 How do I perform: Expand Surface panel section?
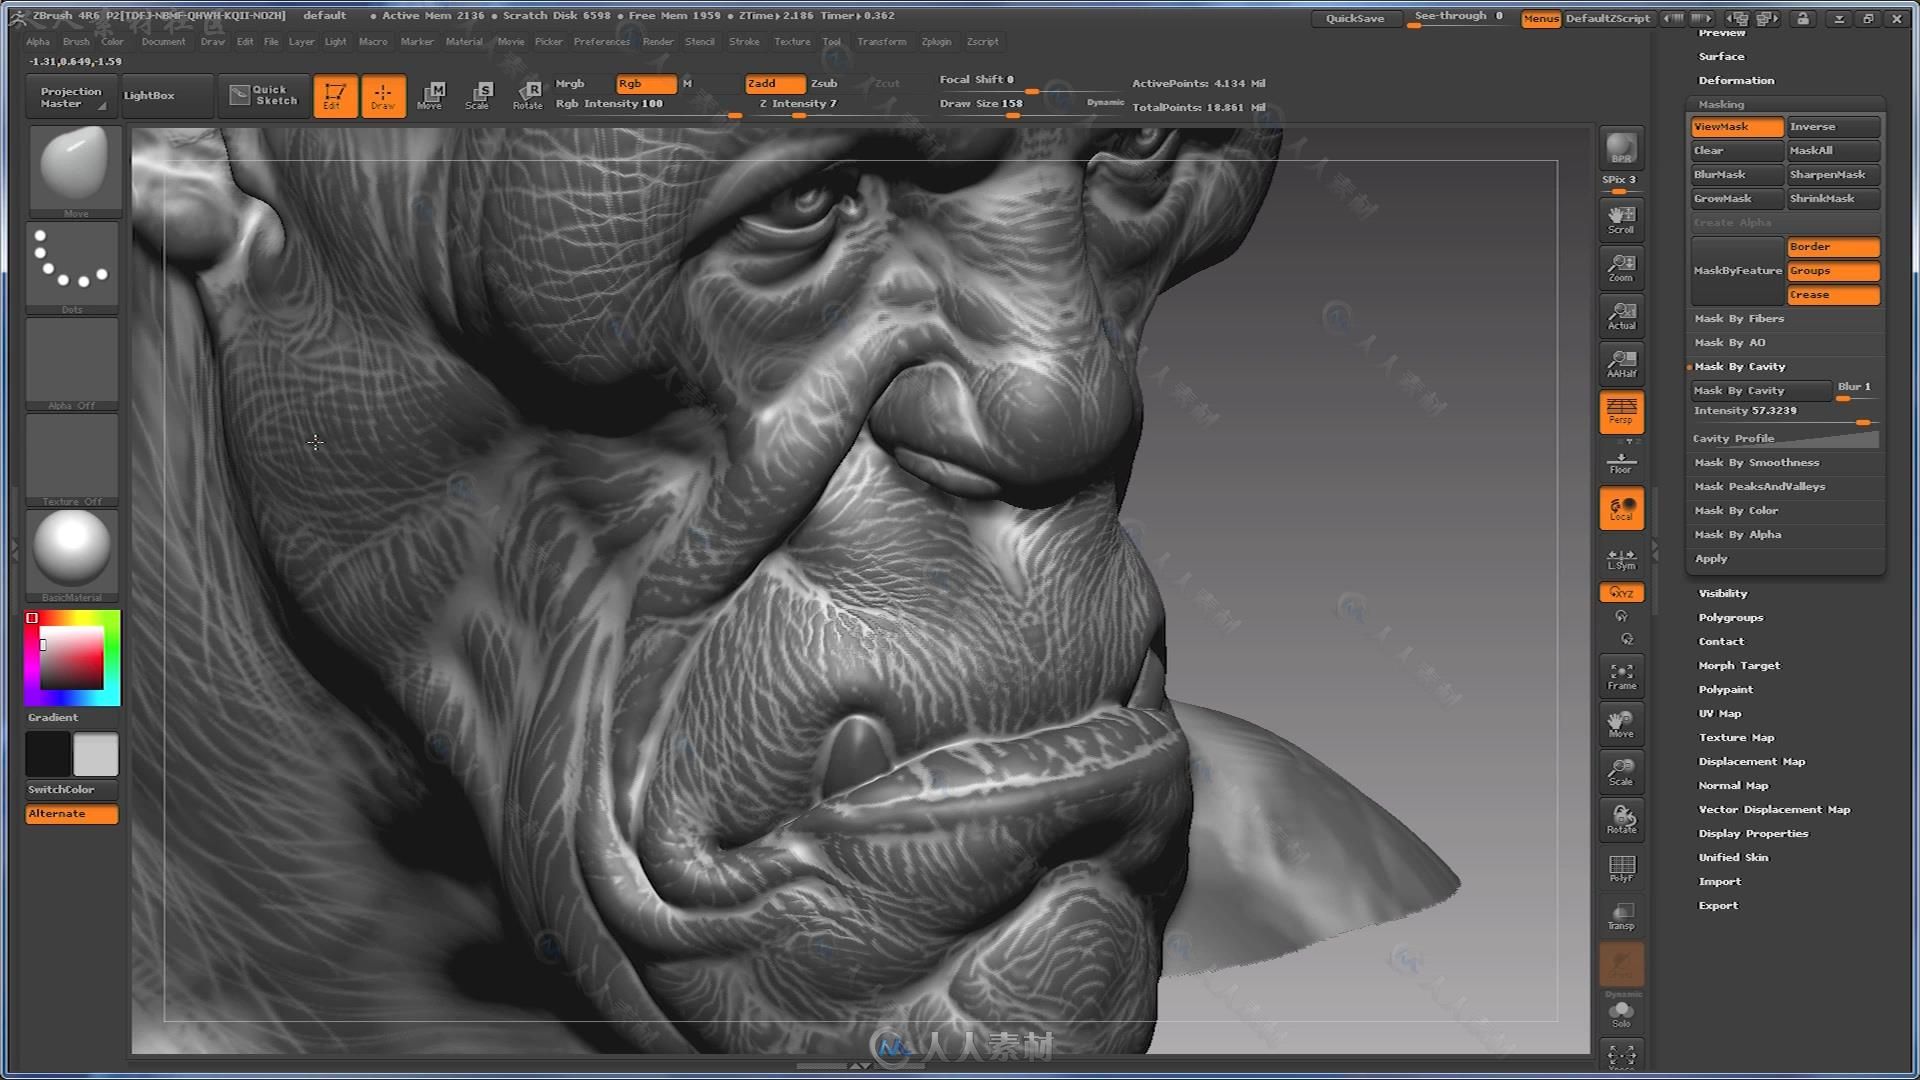1722,55
